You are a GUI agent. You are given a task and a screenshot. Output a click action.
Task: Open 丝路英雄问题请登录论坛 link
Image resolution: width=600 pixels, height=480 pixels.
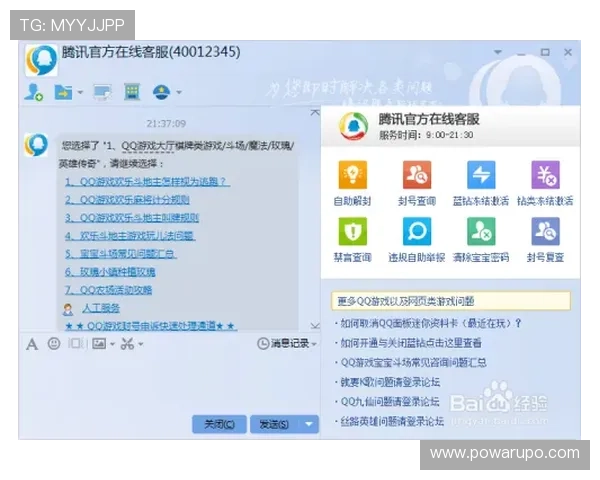392,421
